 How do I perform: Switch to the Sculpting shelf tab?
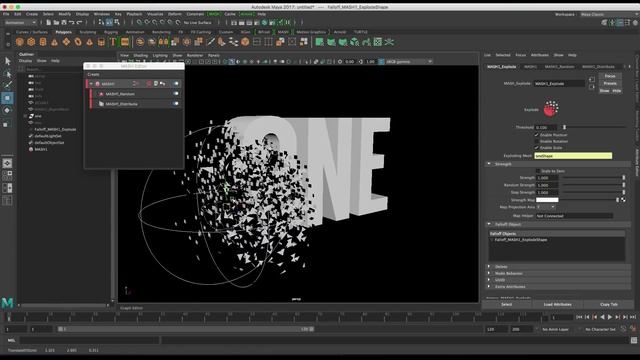click(88, 32)
